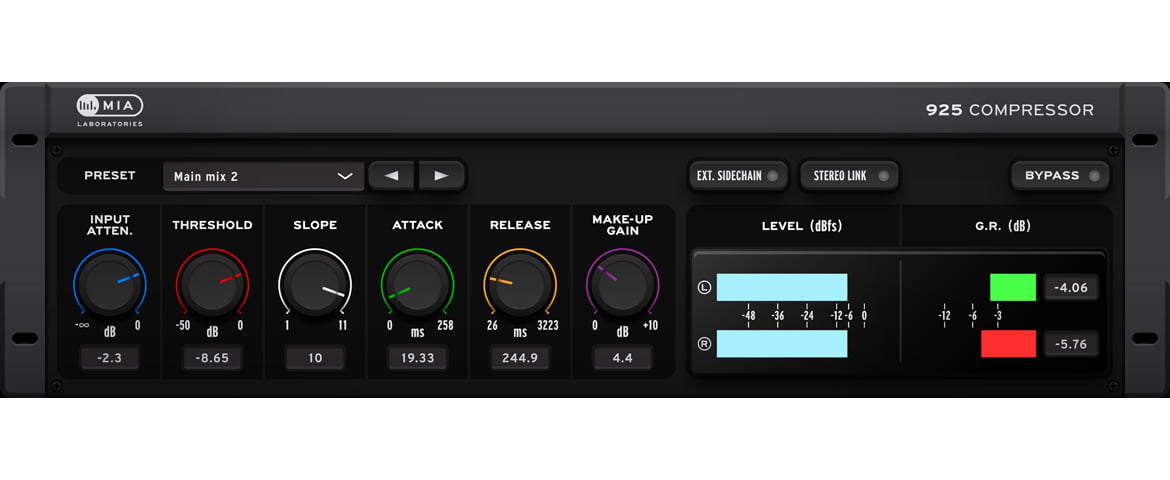Screen dimensions: 1170x480
Task: Load the next preset with right arrow
Action: click(441, 176)
